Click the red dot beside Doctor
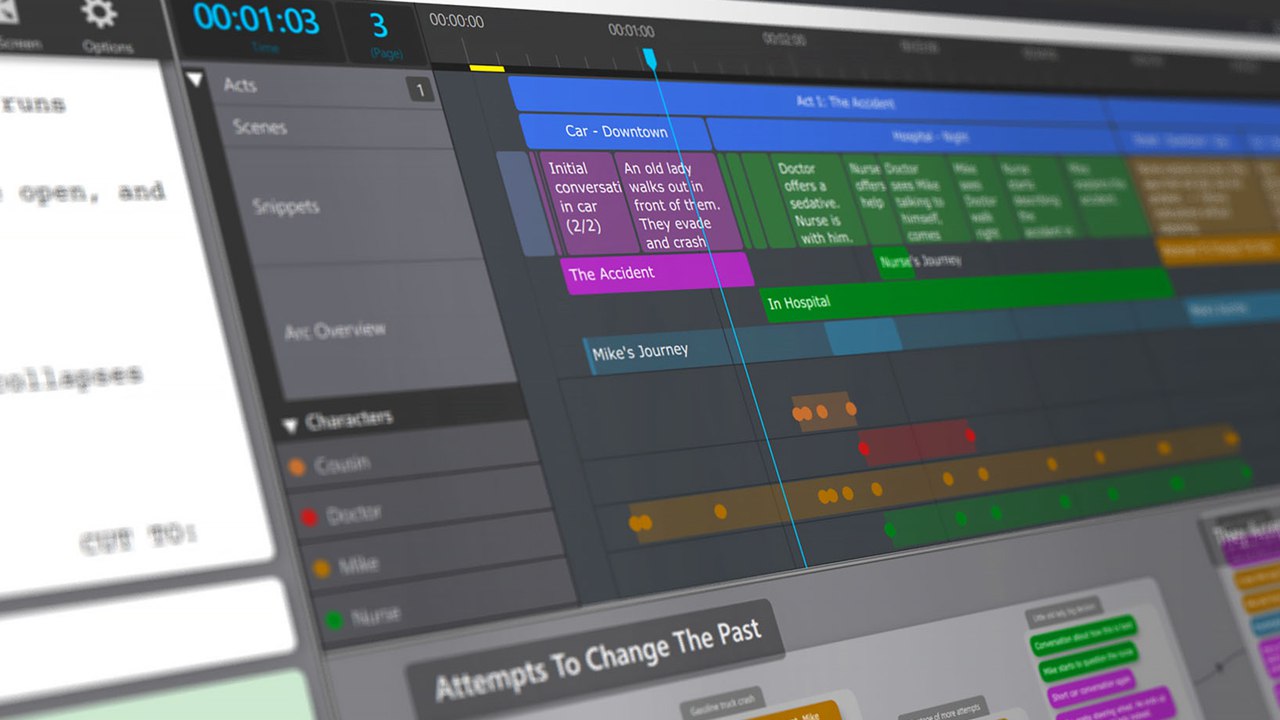Viewport: 1280px width, 720px height. [x=309, y=517]
